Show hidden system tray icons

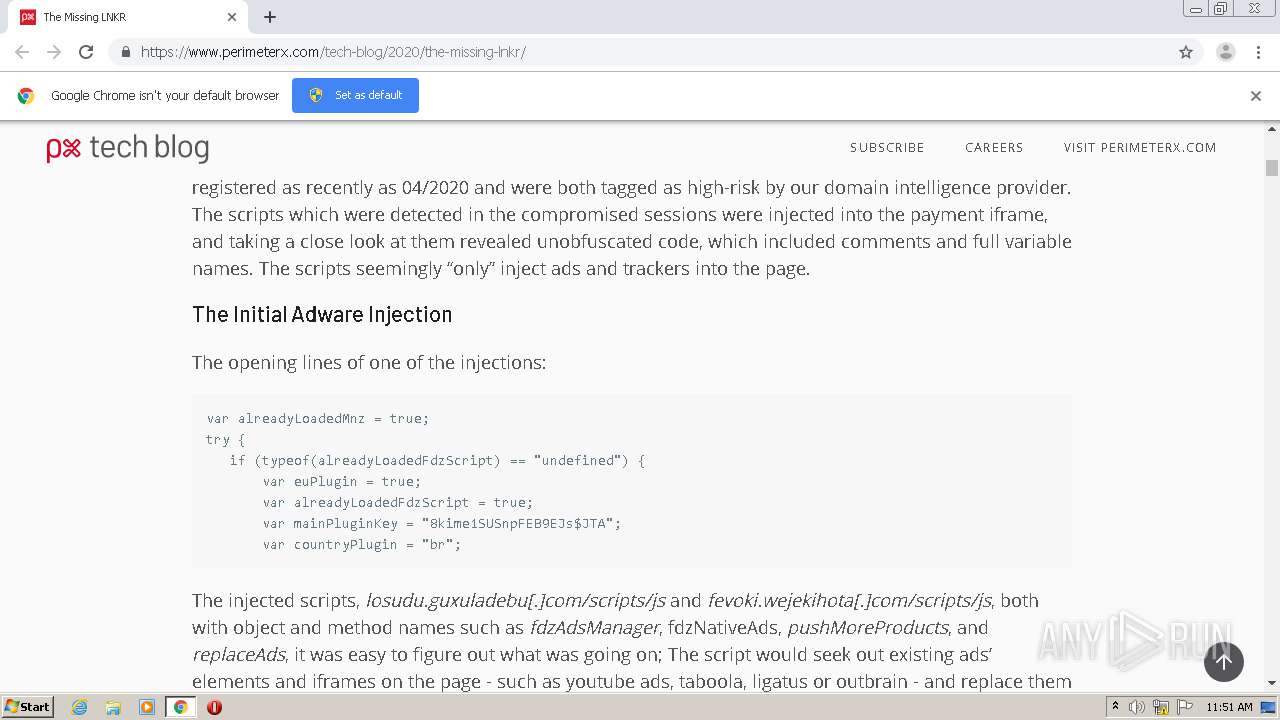[1116, 707]
